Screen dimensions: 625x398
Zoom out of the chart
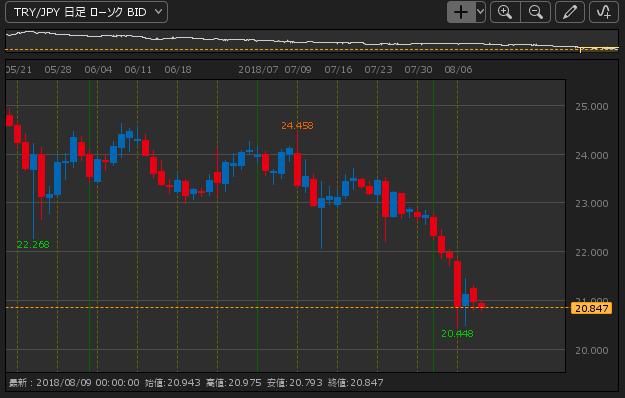point(536,12)
